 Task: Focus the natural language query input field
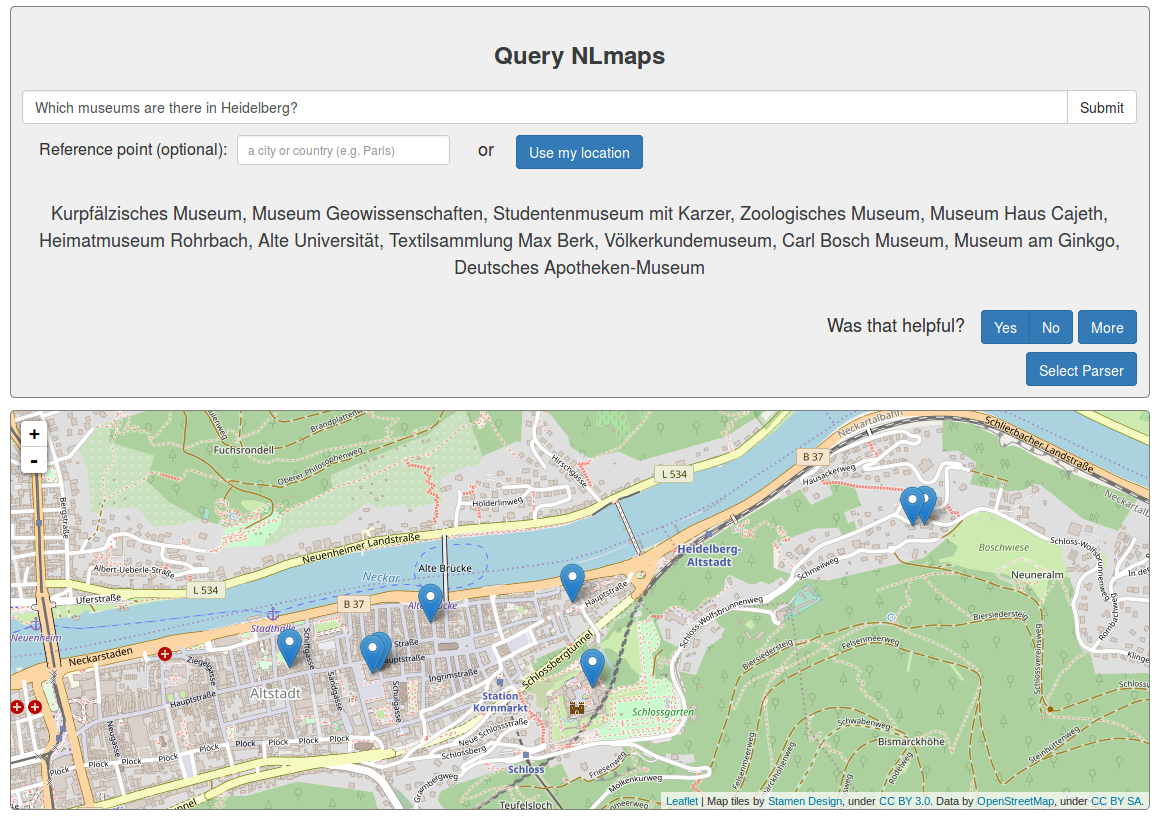[545, 108]
